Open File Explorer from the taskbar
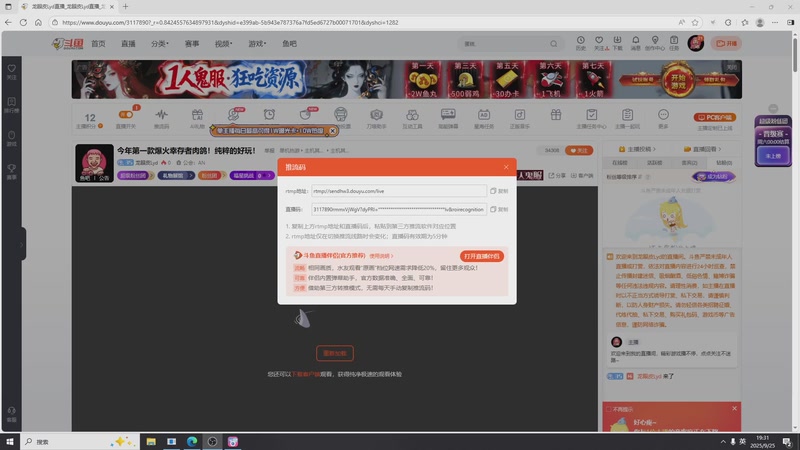The image size is (800, 450). (151, 441)
